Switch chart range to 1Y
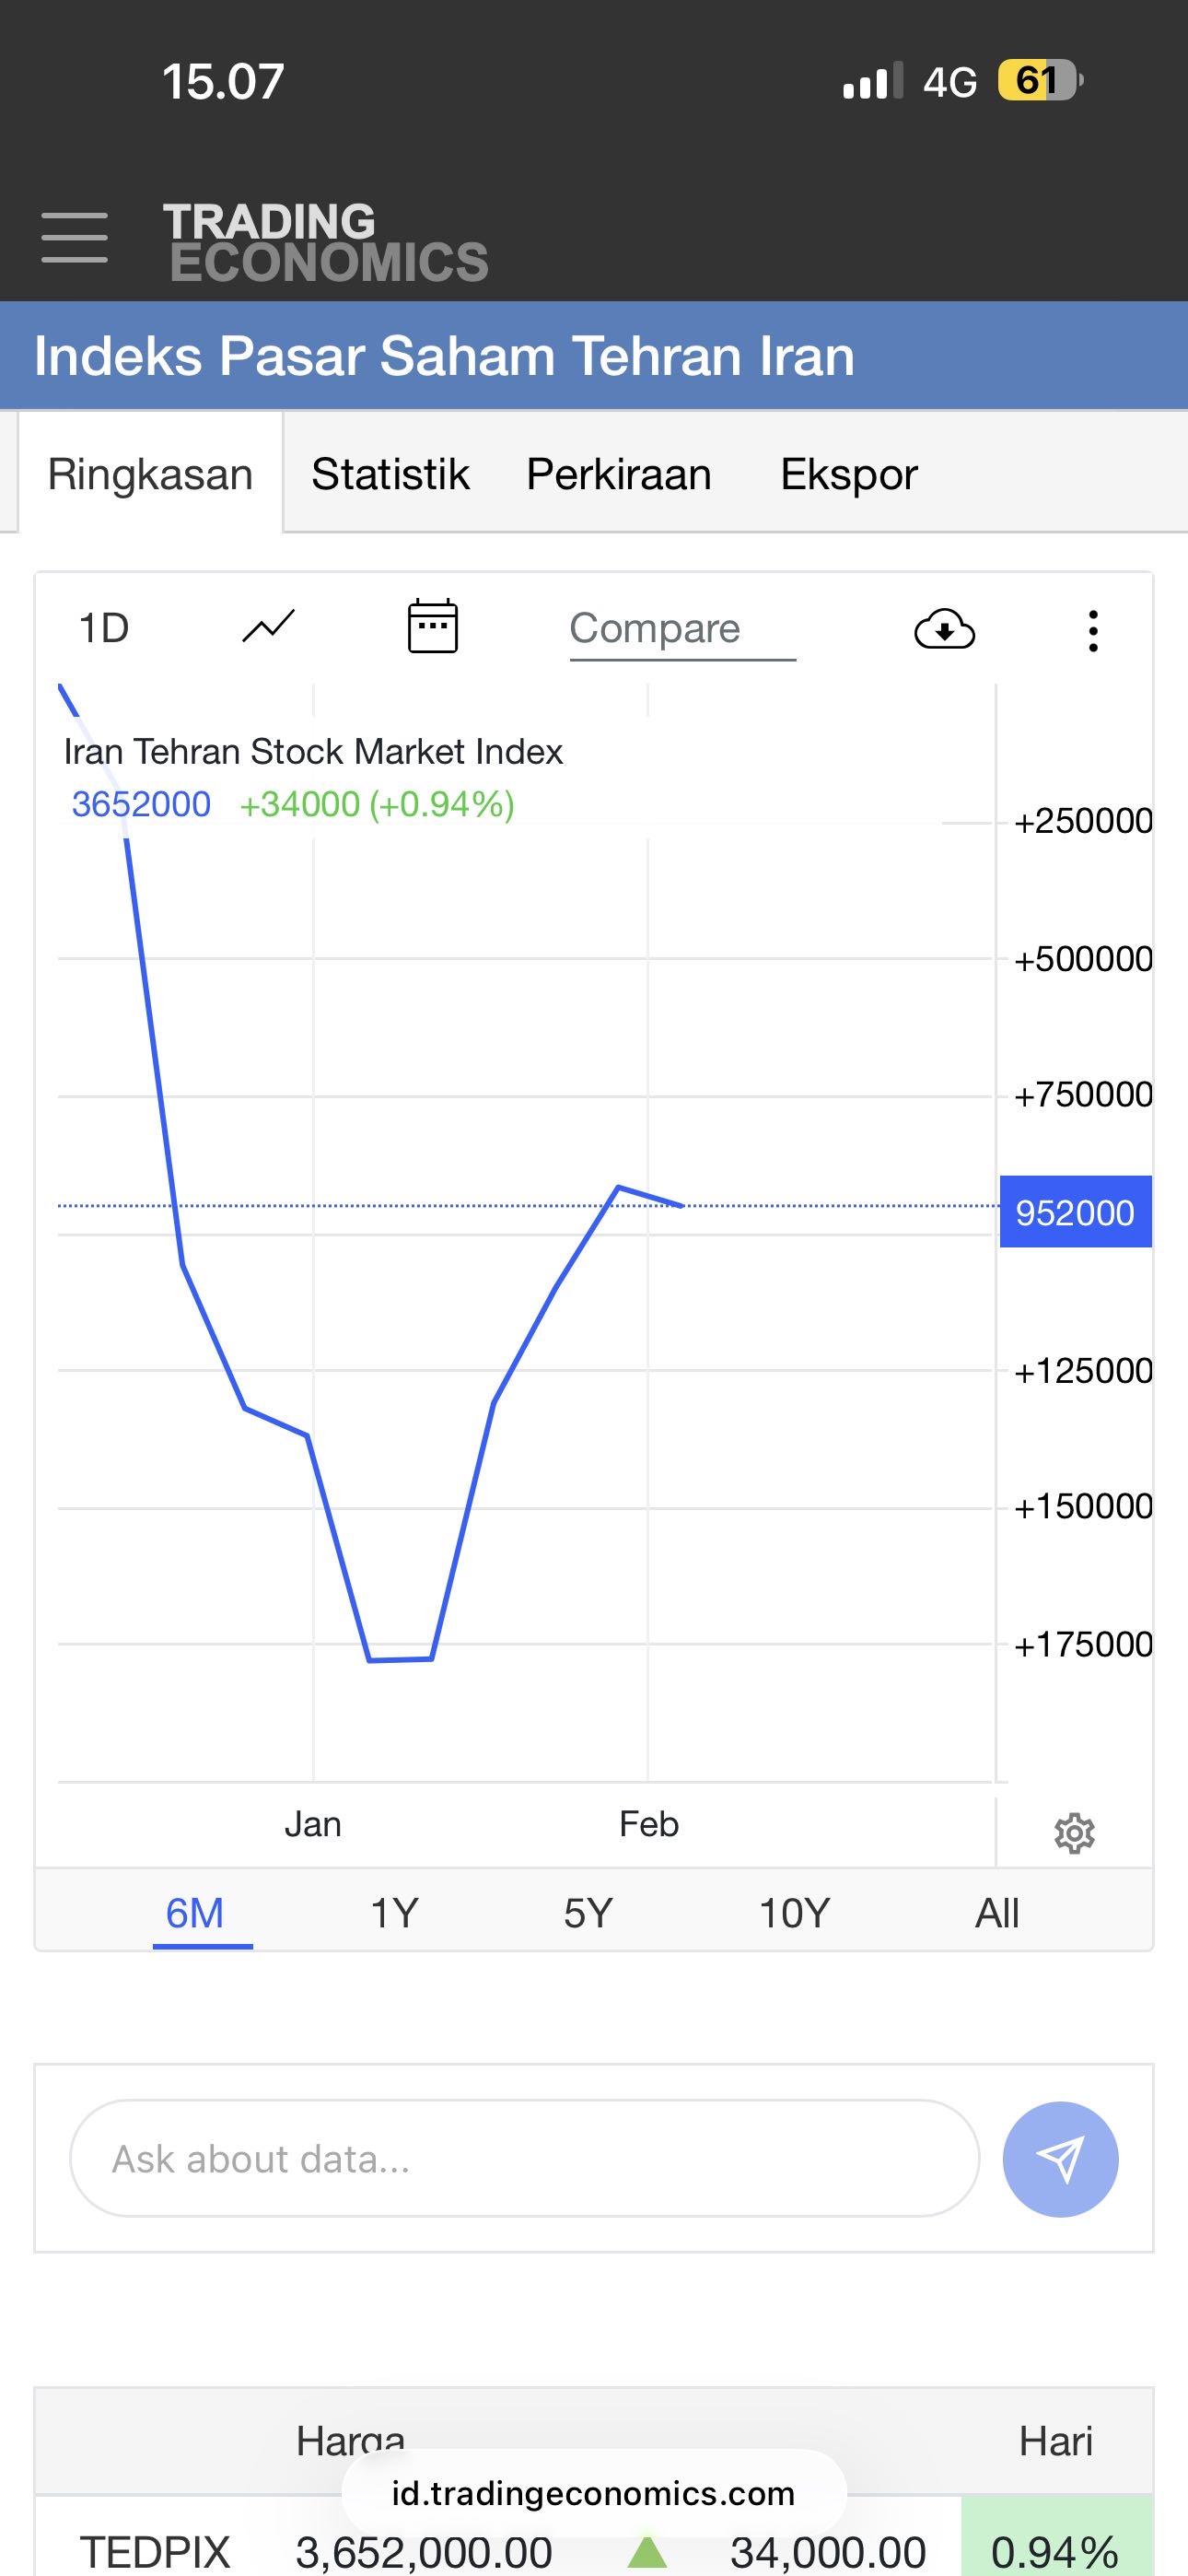The image size is (1188, 2576). coord(394,1913)
